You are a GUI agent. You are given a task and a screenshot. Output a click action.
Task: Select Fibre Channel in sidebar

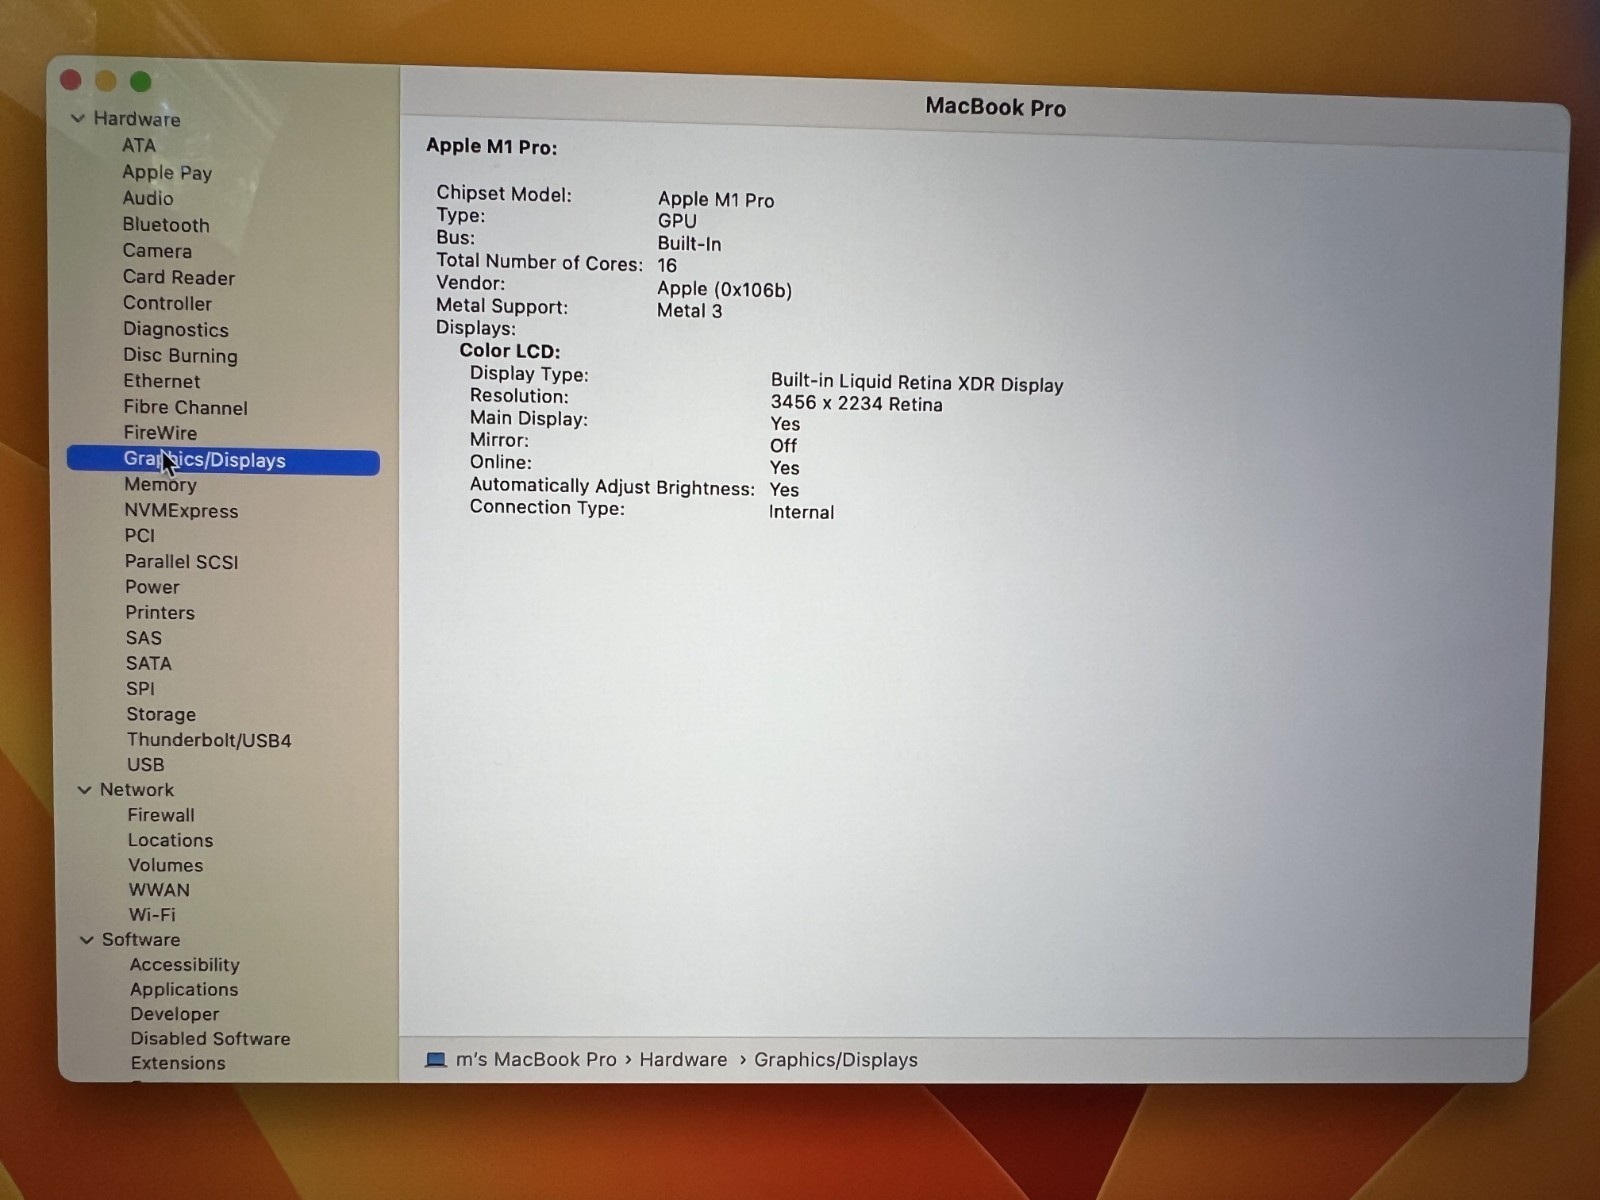(185, 407)
